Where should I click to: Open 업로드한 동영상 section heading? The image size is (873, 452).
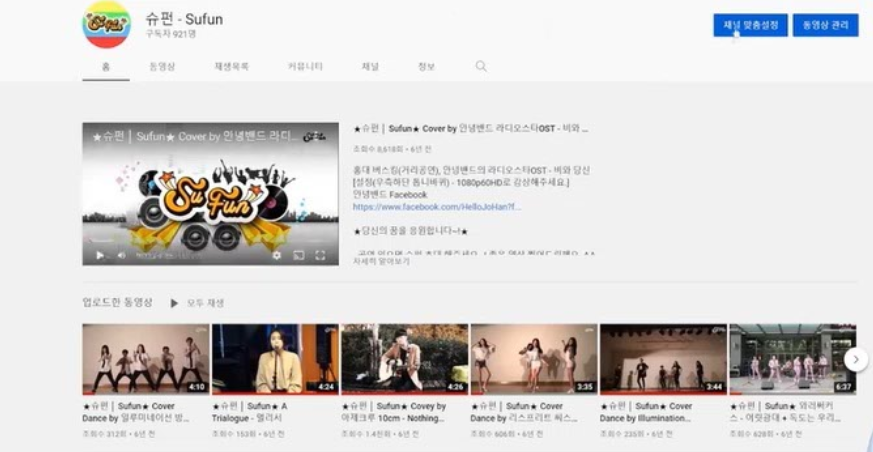point(117,302)
